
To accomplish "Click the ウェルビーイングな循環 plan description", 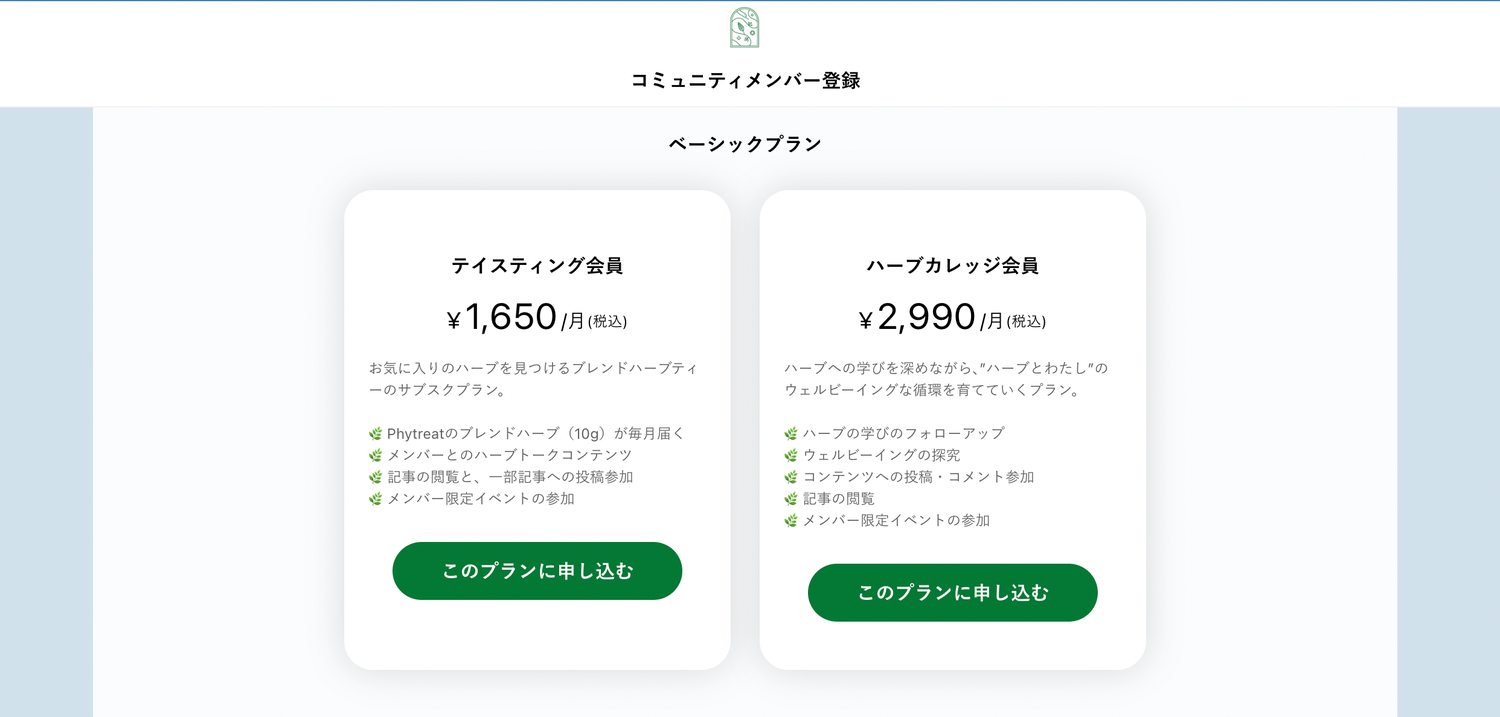I will tap(946, 379).
